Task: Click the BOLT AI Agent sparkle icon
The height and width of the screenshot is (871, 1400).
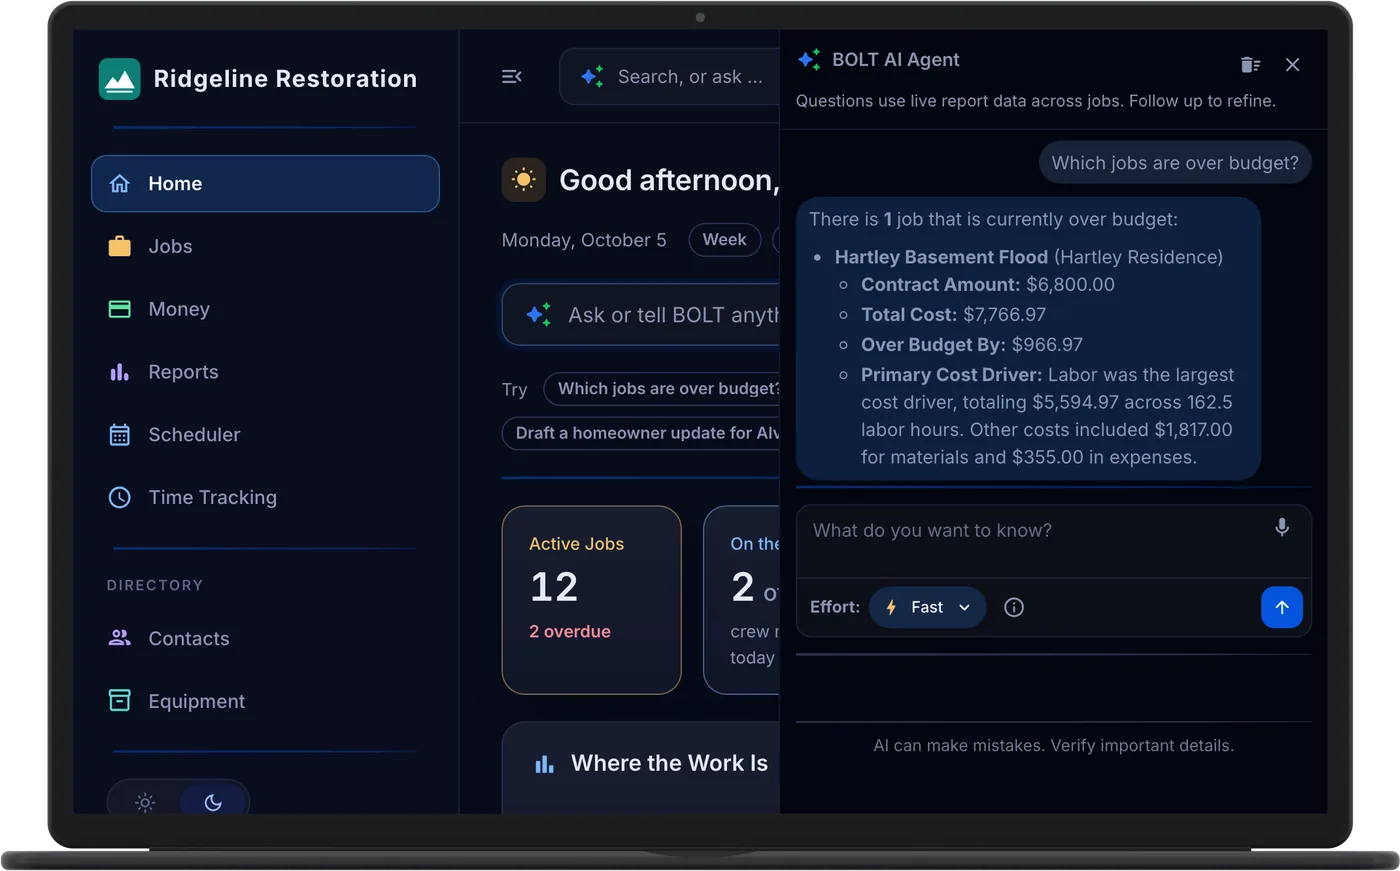Action: click(x=809, y=60)
